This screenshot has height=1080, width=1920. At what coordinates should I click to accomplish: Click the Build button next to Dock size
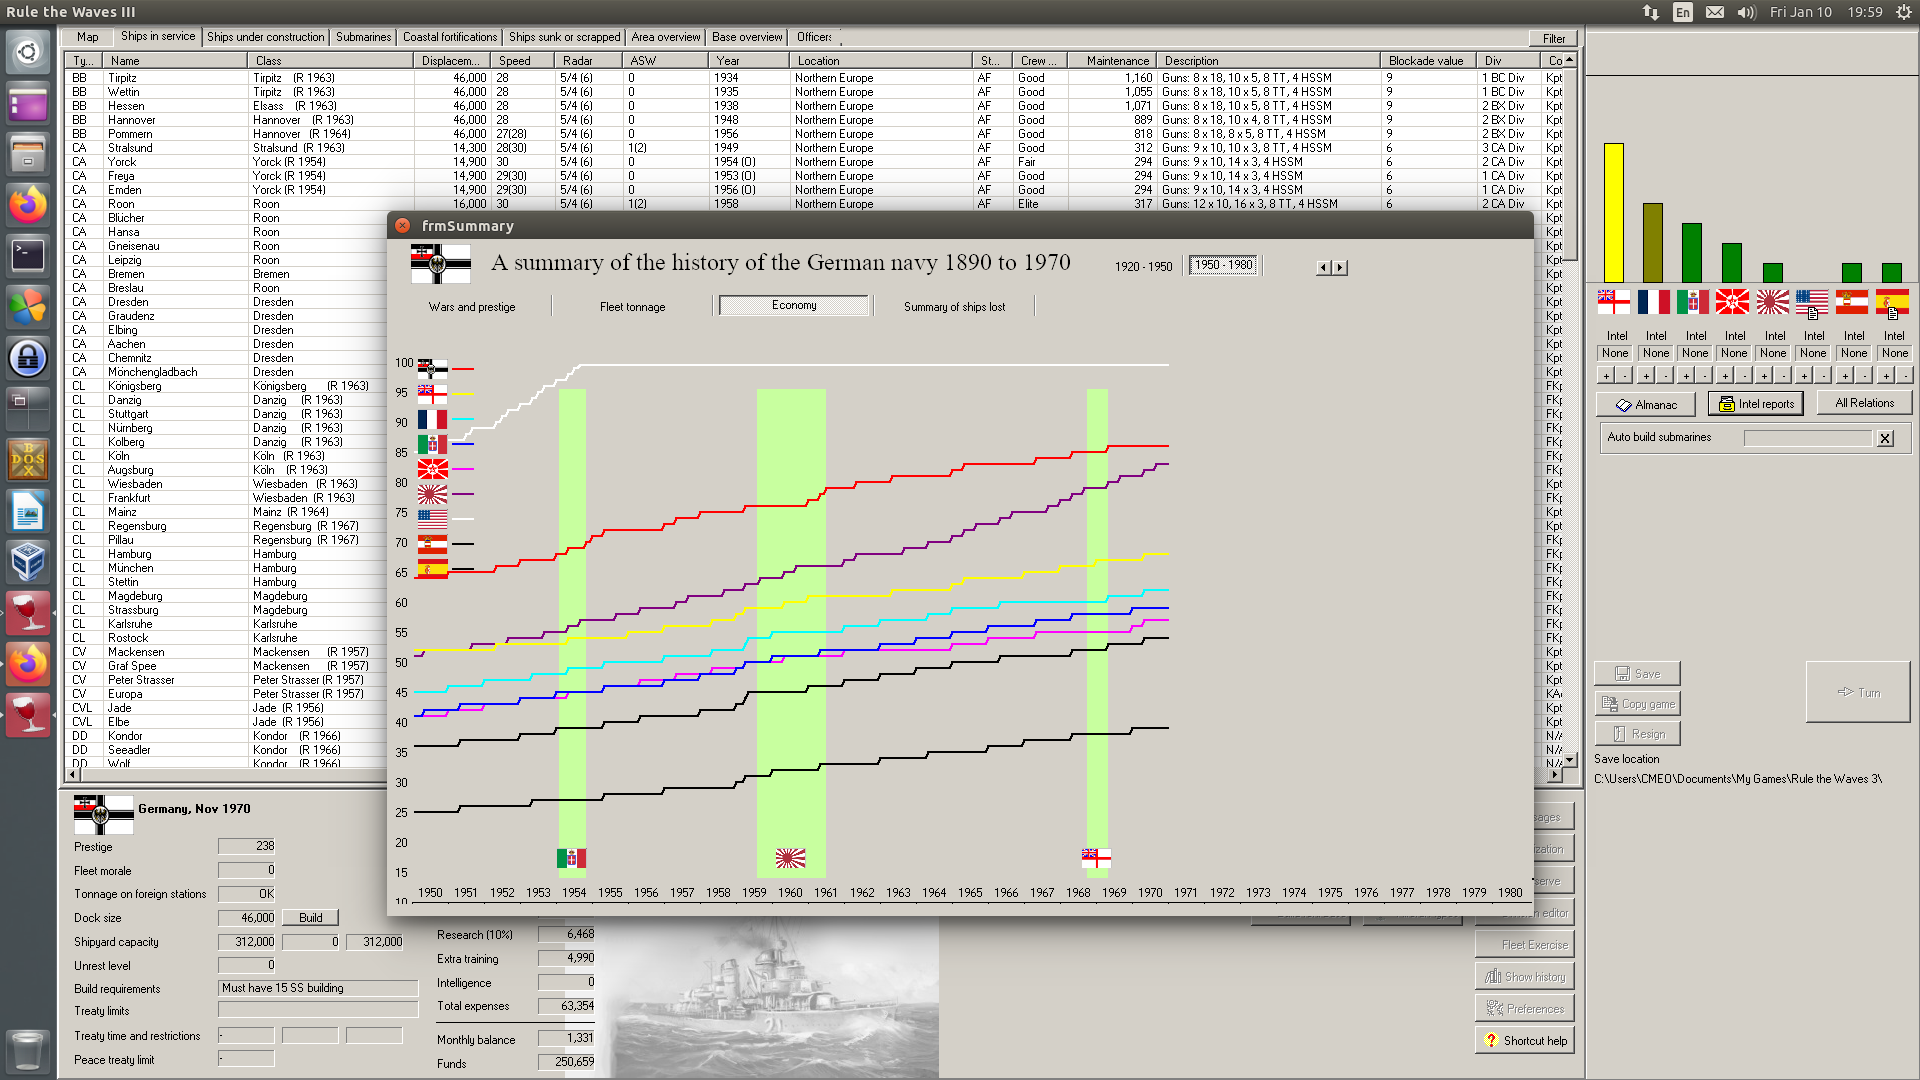coord(310,917)
